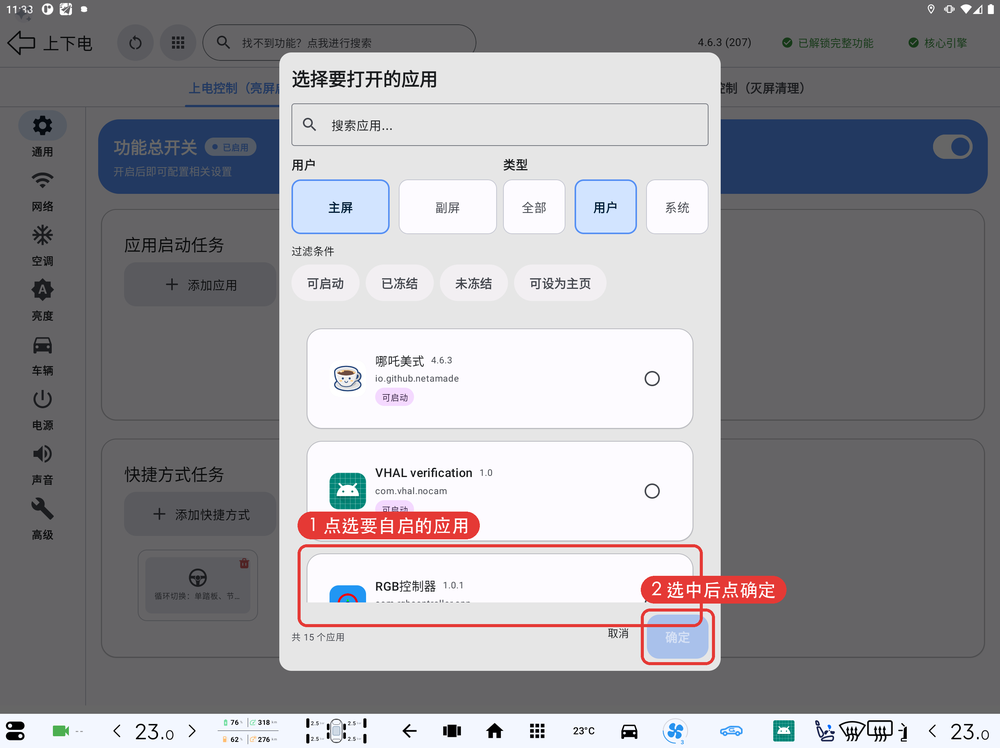1000x748 pixels.
Task: Open the steering wheel shortcut card
Action: tap(198, 585)
